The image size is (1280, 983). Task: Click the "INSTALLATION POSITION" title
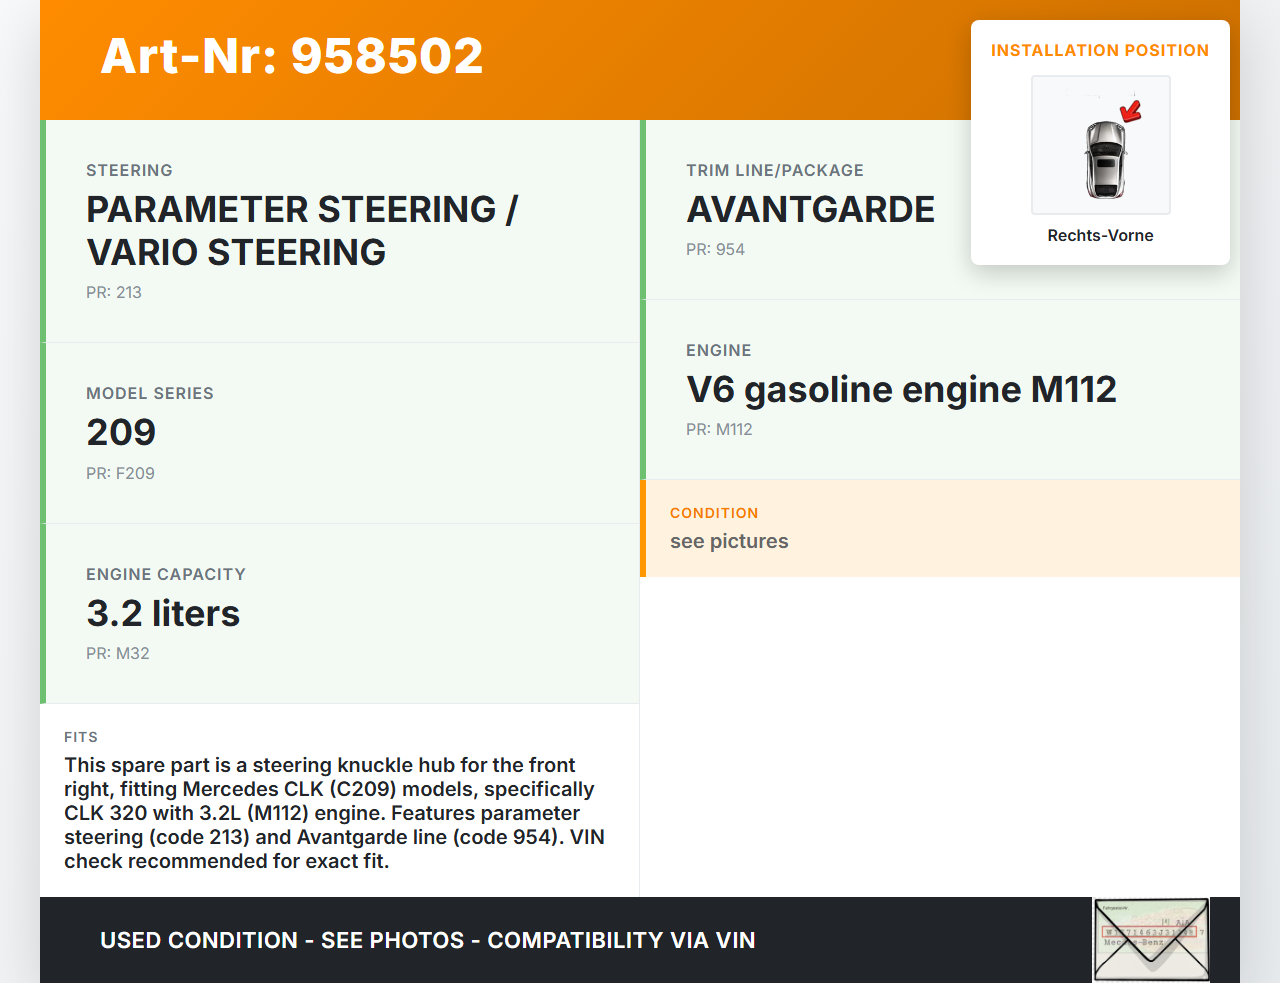[1100, 50]
